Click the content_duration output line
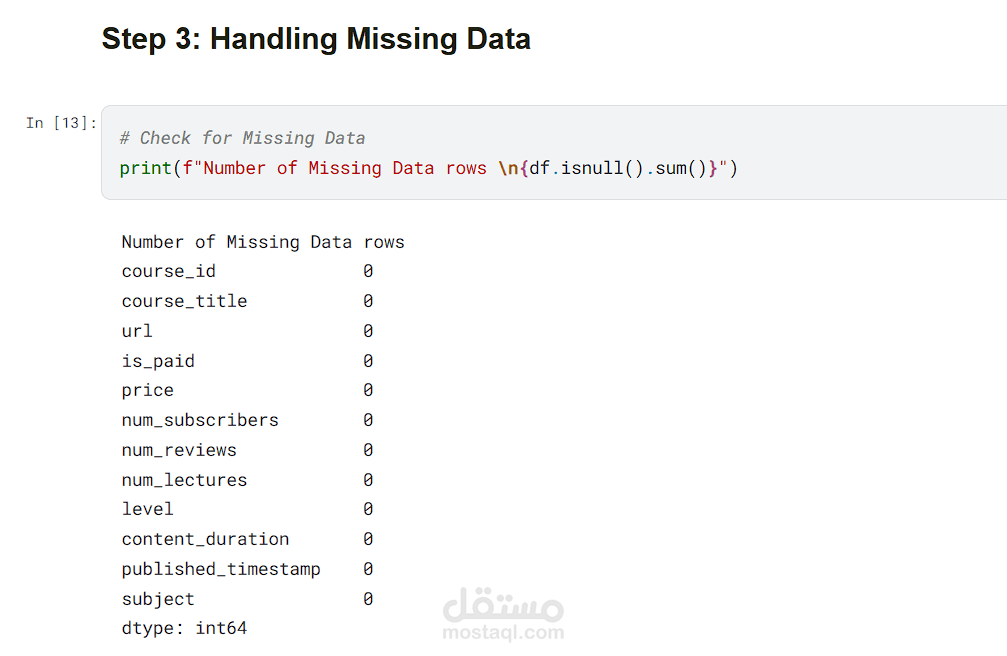This screenshot has width=1007, height=656. [247, 539]
